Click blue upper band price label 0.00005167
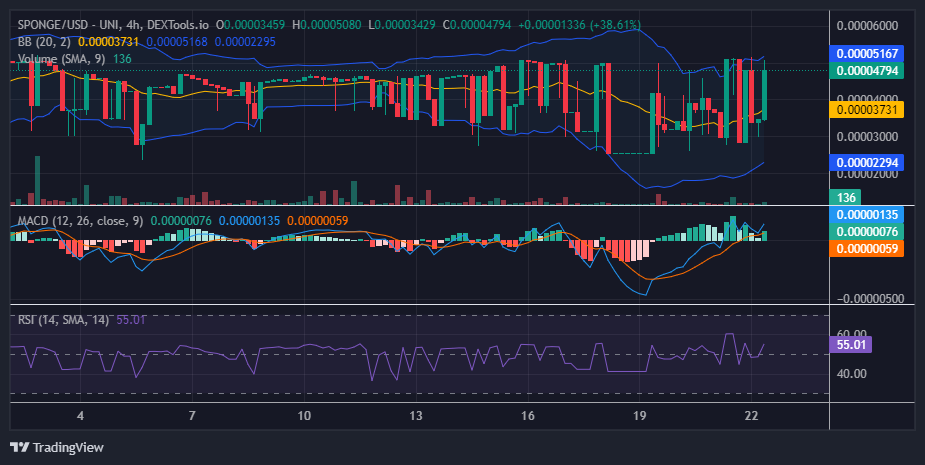The image size is (925, 465). pos(867,54)
